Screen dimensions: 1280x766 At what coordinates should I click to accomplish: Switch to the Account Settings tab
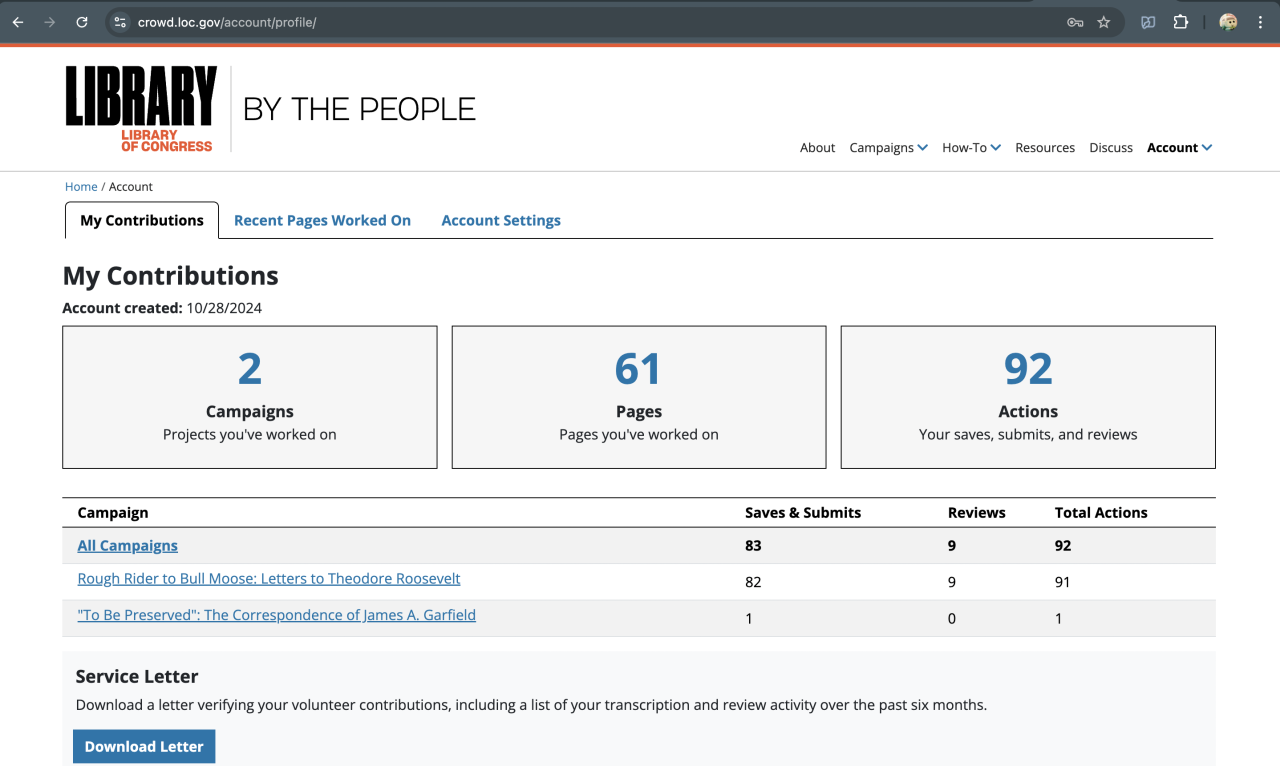[x=501, y=220]
